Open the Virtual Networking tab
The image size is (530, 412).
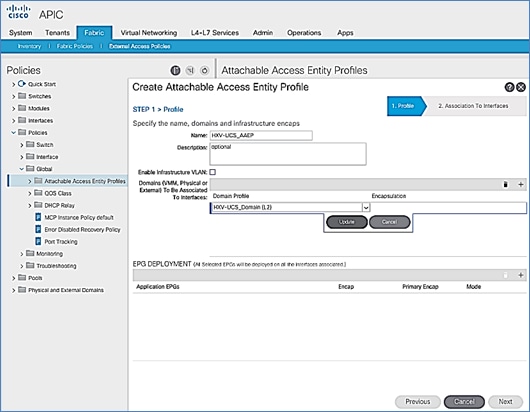[149, 33]
